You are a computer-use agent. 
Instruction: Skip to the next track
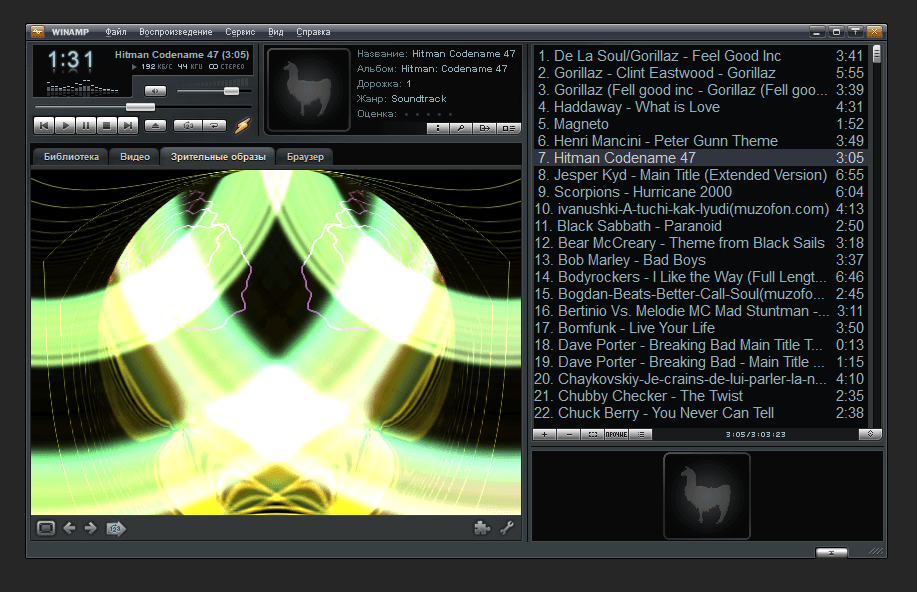127,126
